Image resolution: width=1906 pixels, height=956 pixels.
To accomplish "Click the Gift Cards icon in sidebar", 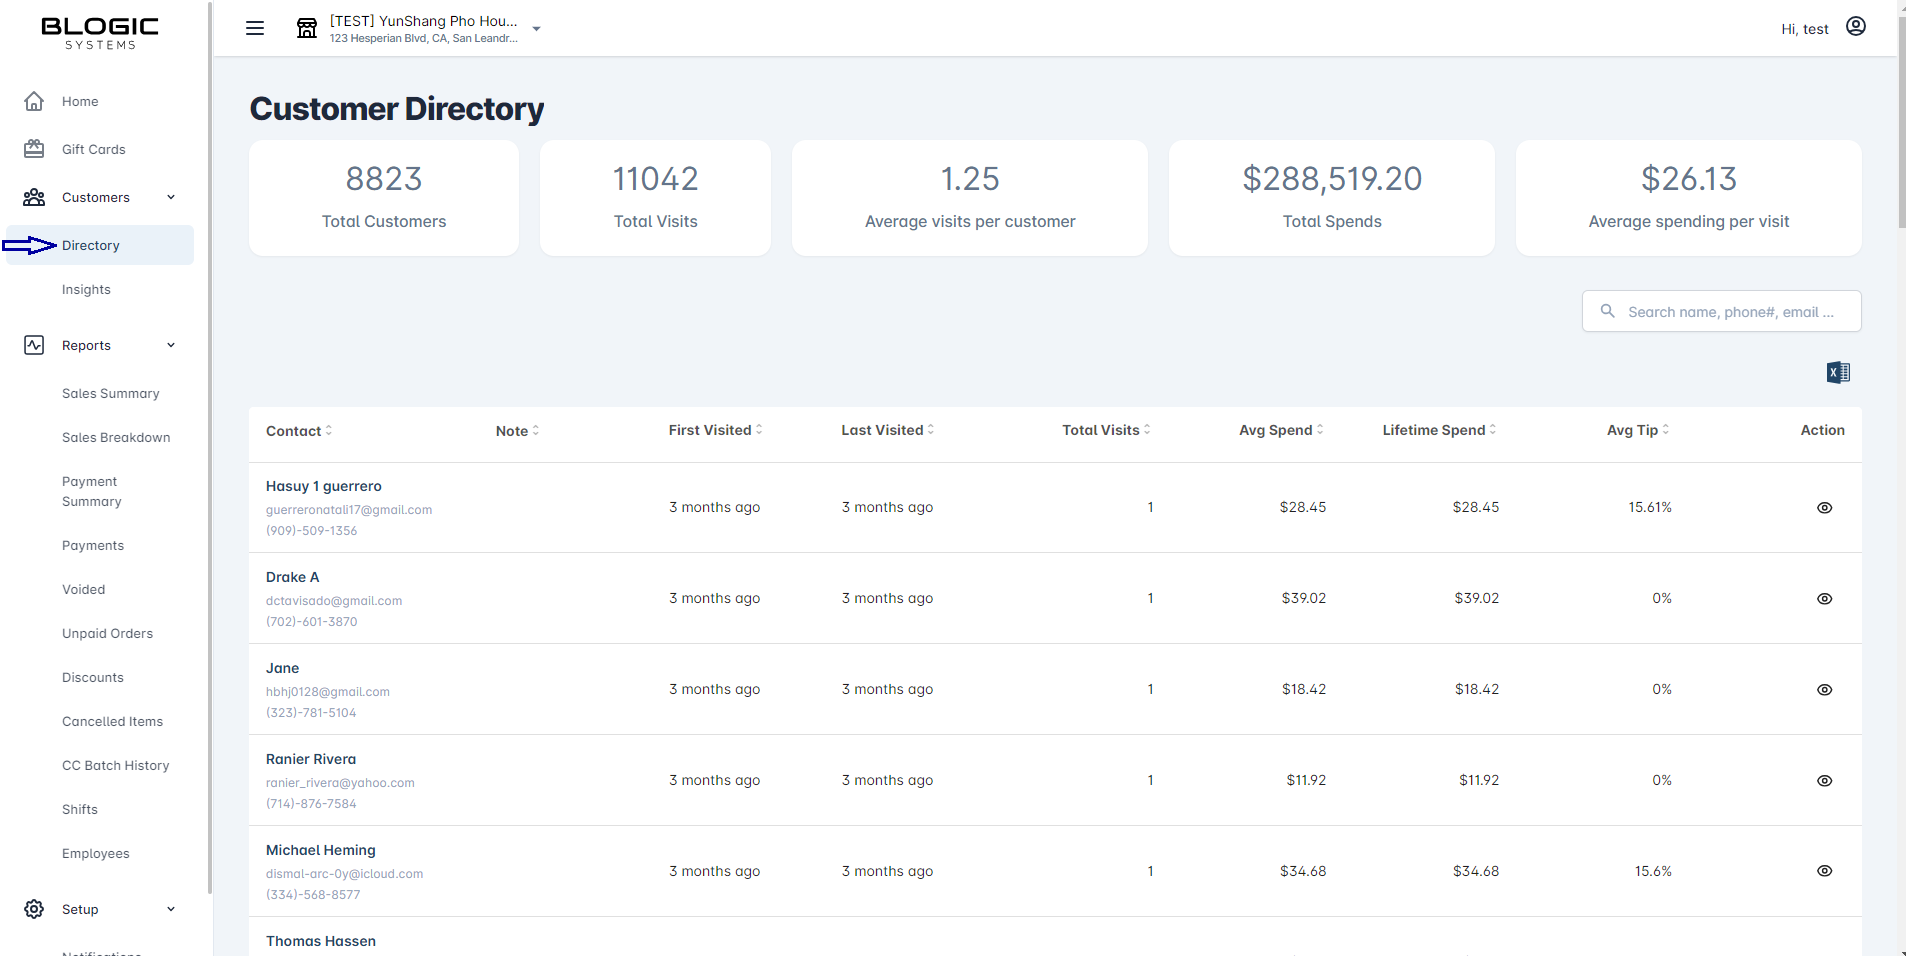I will tap(34, 149).
